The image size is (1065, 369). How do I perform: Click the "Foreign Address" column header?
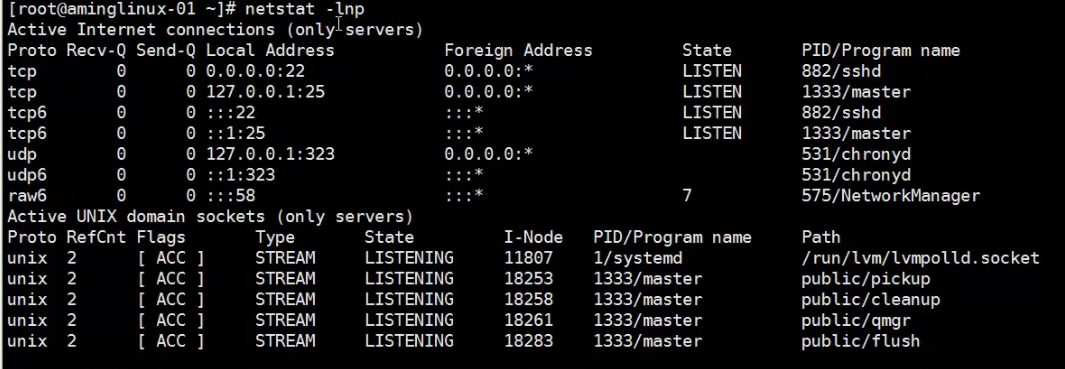(518, 51)
